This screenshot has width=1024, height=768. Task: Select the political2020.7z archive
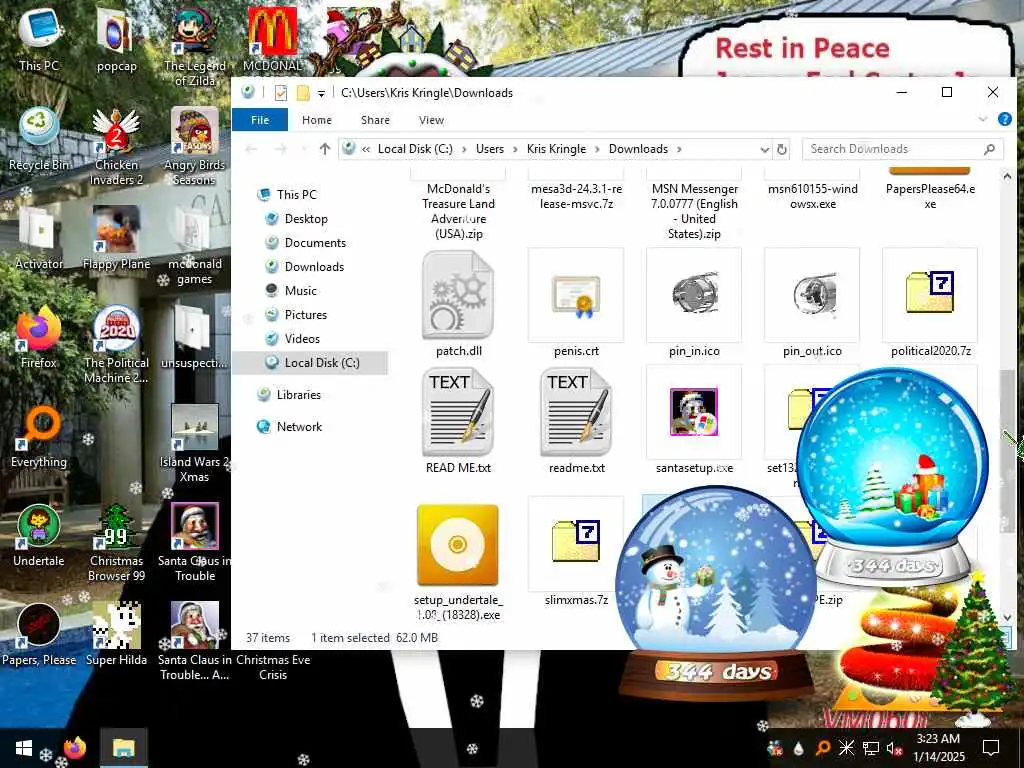click(x=930, y=304)
